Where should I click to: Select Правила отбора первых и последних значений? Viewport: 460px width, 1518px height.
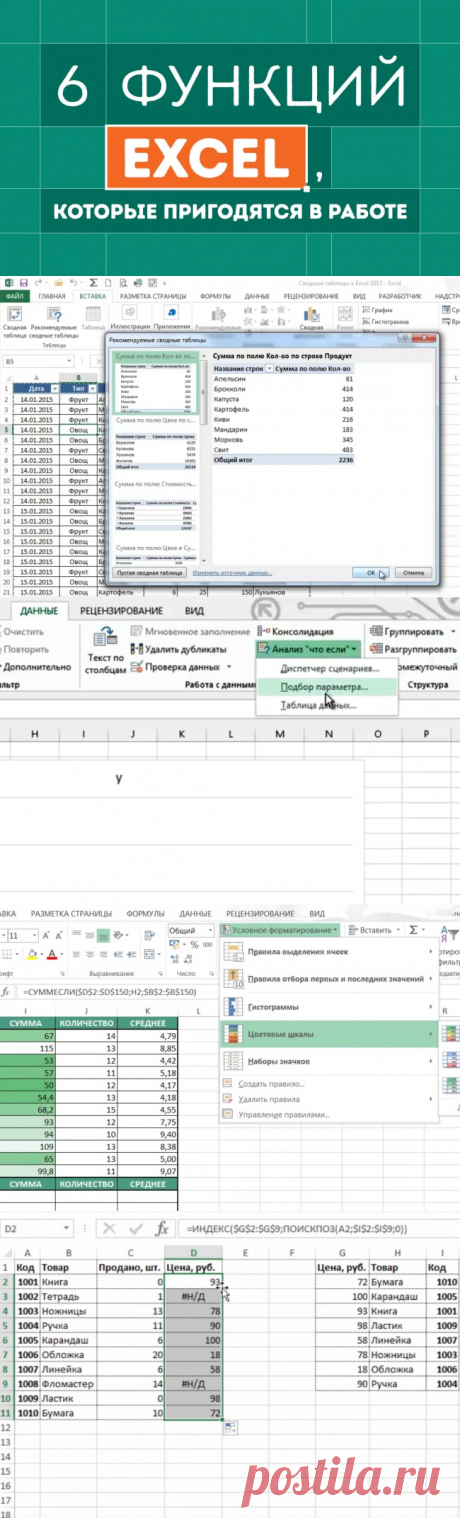pos(329,978)
